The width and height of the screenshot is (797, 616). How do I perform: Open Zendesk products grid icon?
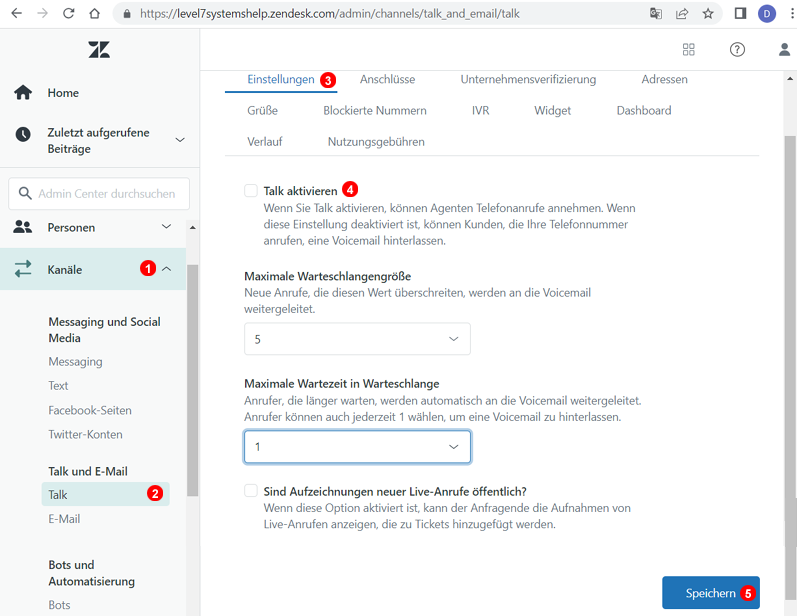click(x=689, y=49)
